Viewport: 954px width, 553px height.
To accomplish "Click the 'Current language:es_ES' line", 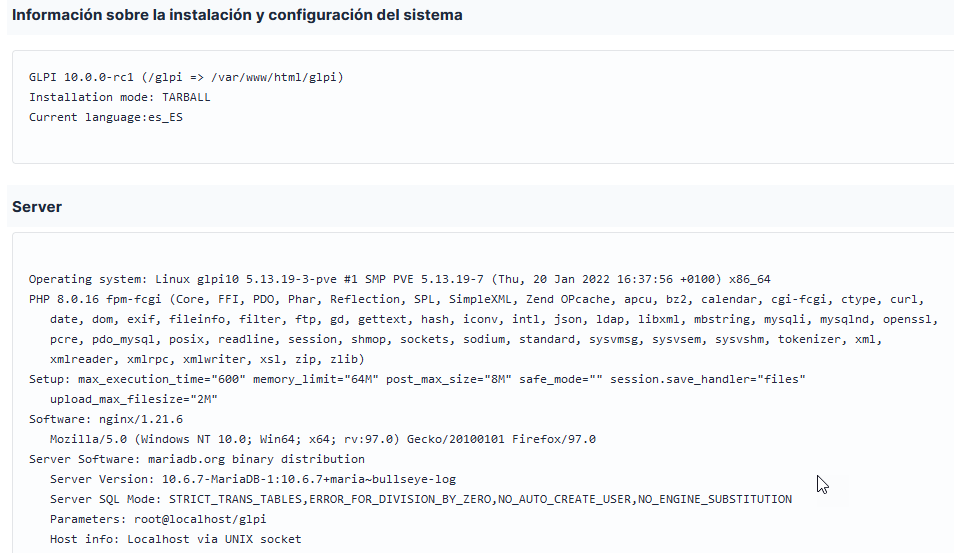I will tap(106, 117).
